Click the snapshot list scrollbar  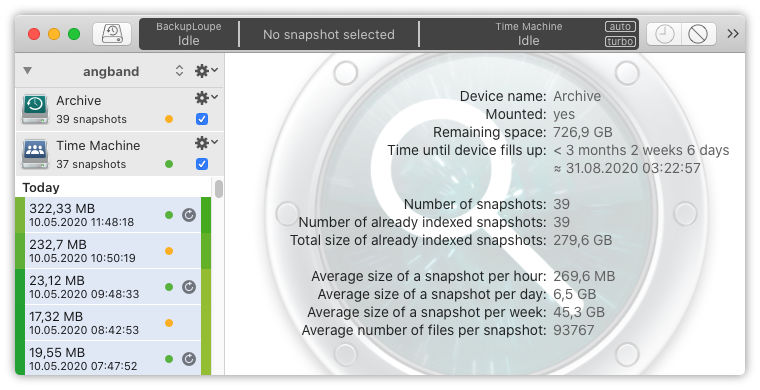219,189
